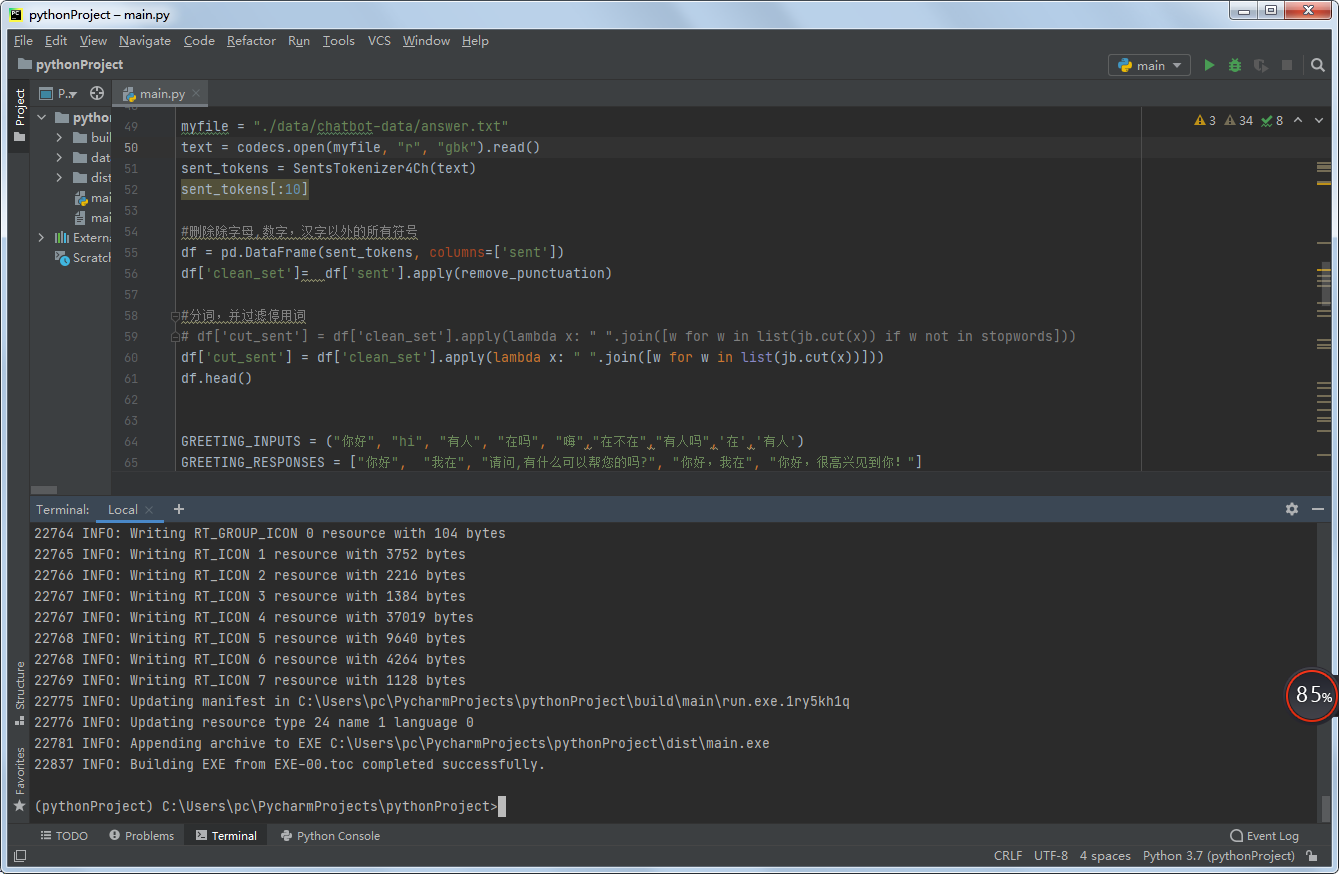Screen dimensions: 1339x874
Task: Click the 8 typos indicator
Action: [x=1272, y=120]
